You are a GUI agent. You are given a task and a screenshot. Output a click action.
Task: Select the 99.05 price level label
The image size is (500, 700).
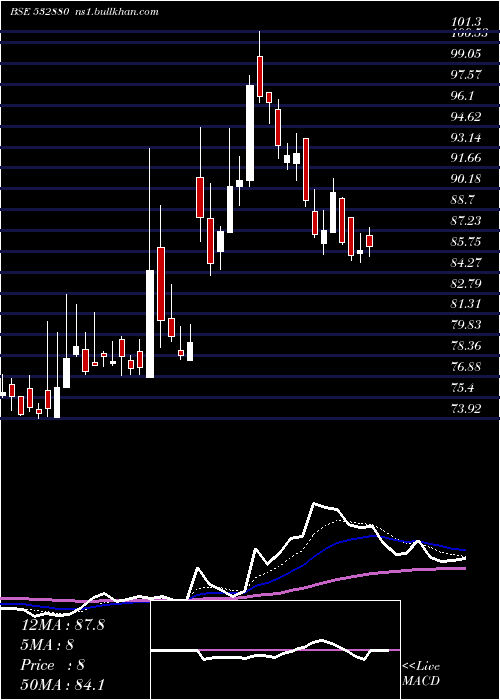click(466, 54)
